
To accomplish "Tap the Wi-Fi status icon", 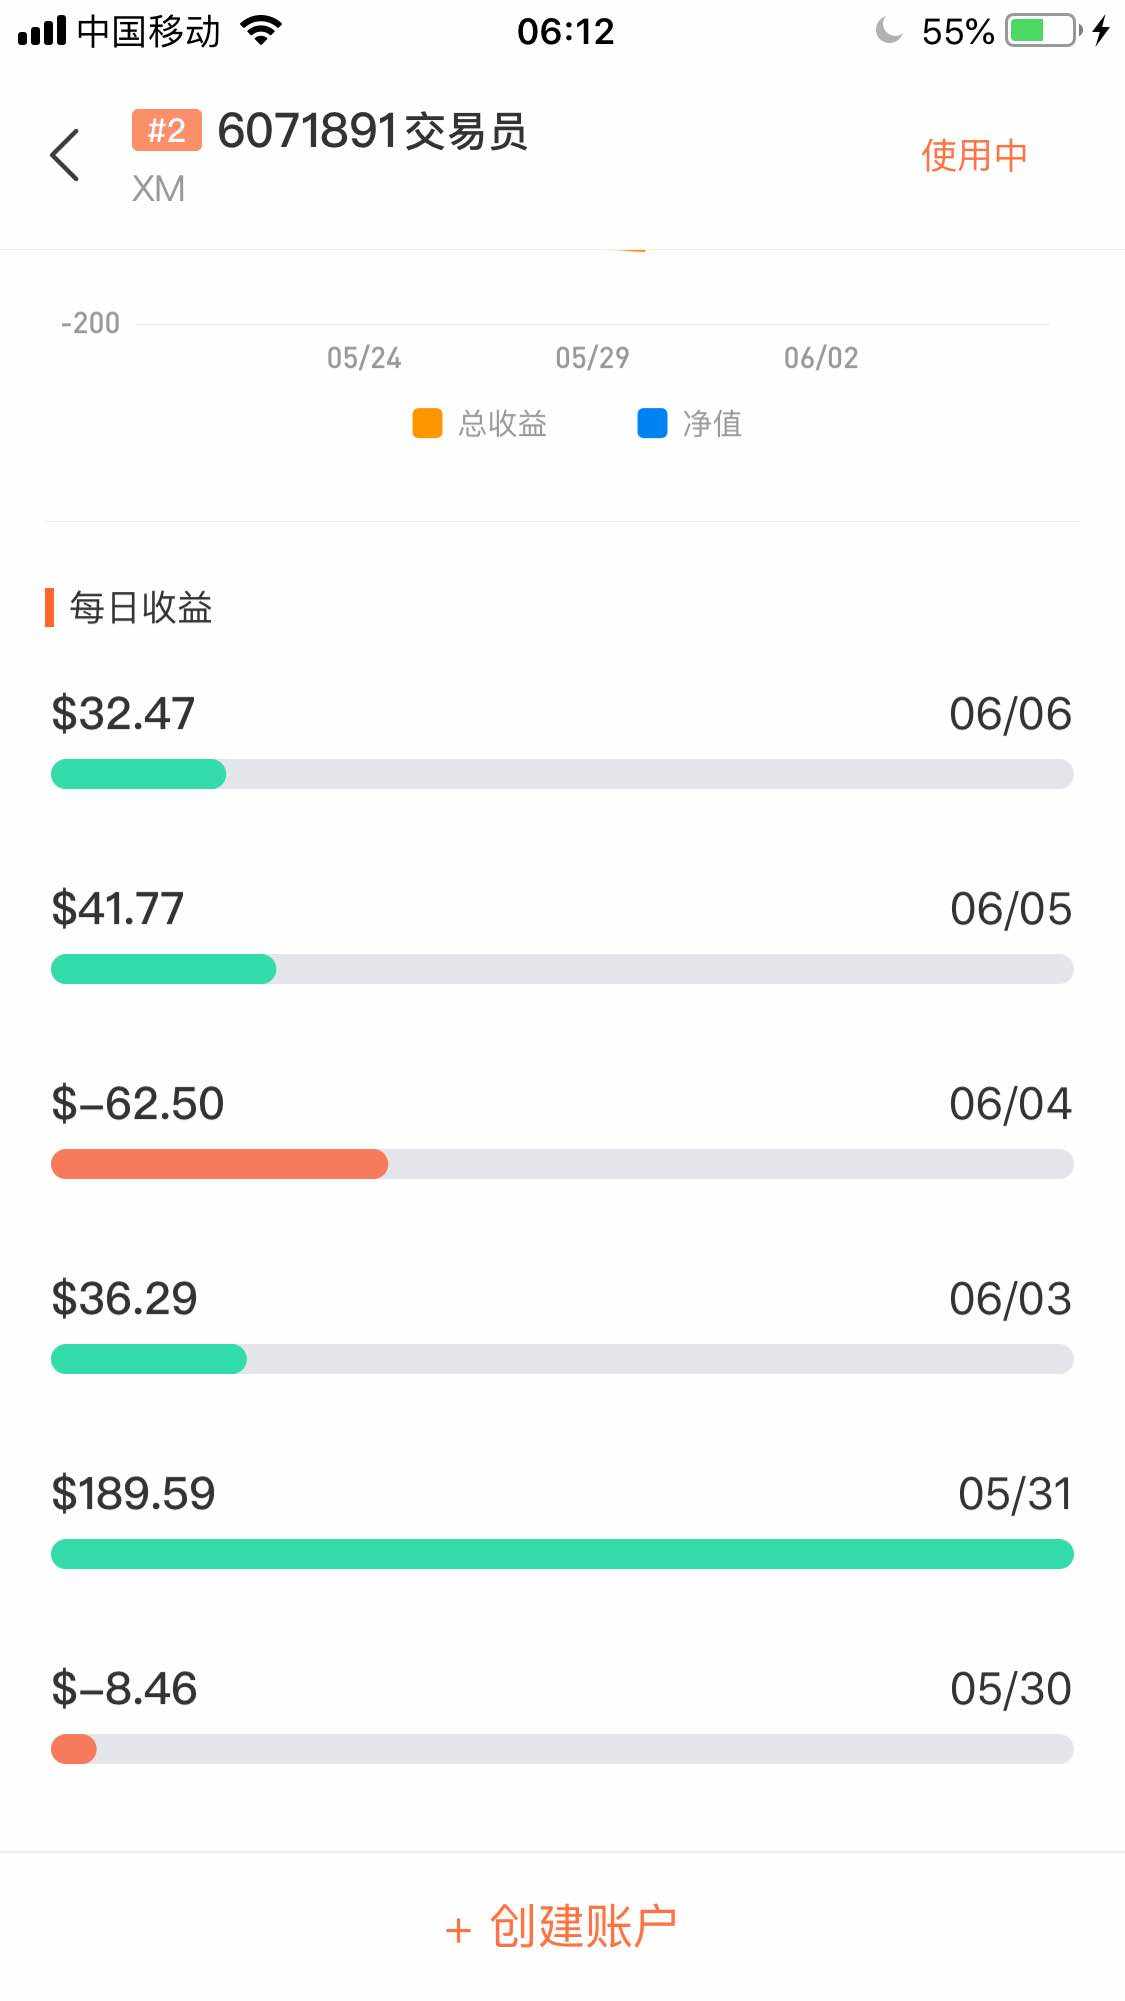I will click(x=261, y=31).
